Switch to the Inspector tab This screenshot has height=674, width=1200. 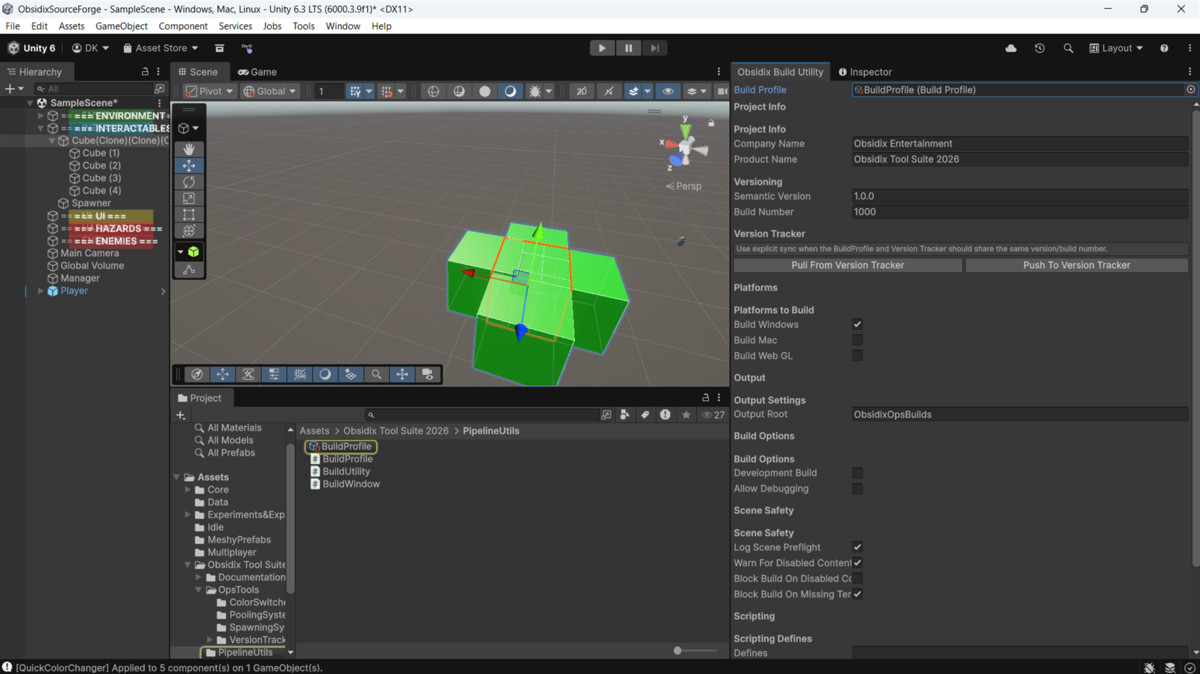click(x=865, y=72)
